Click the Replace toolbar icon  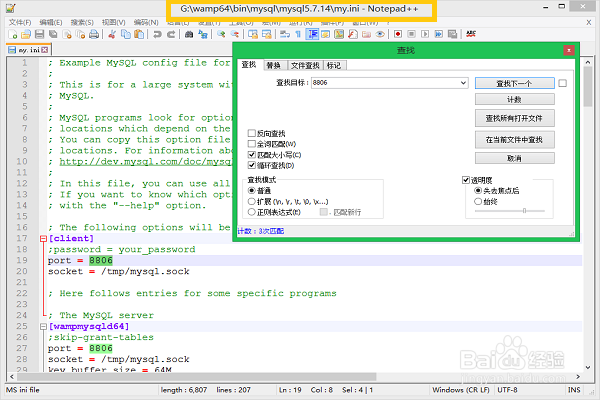pyautogui.click(x=203, y=34)
